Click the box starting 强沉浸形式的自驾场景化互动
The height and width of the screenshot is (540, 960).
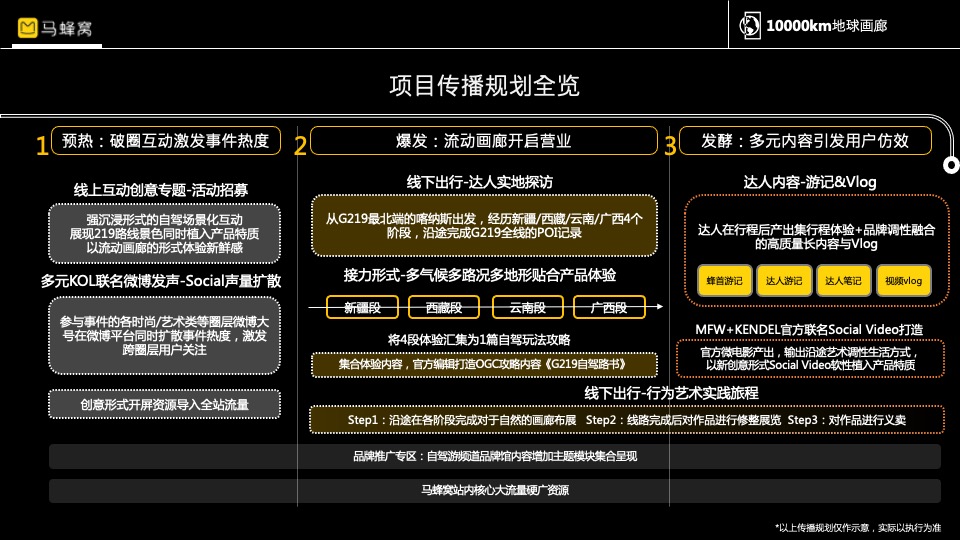164,233
